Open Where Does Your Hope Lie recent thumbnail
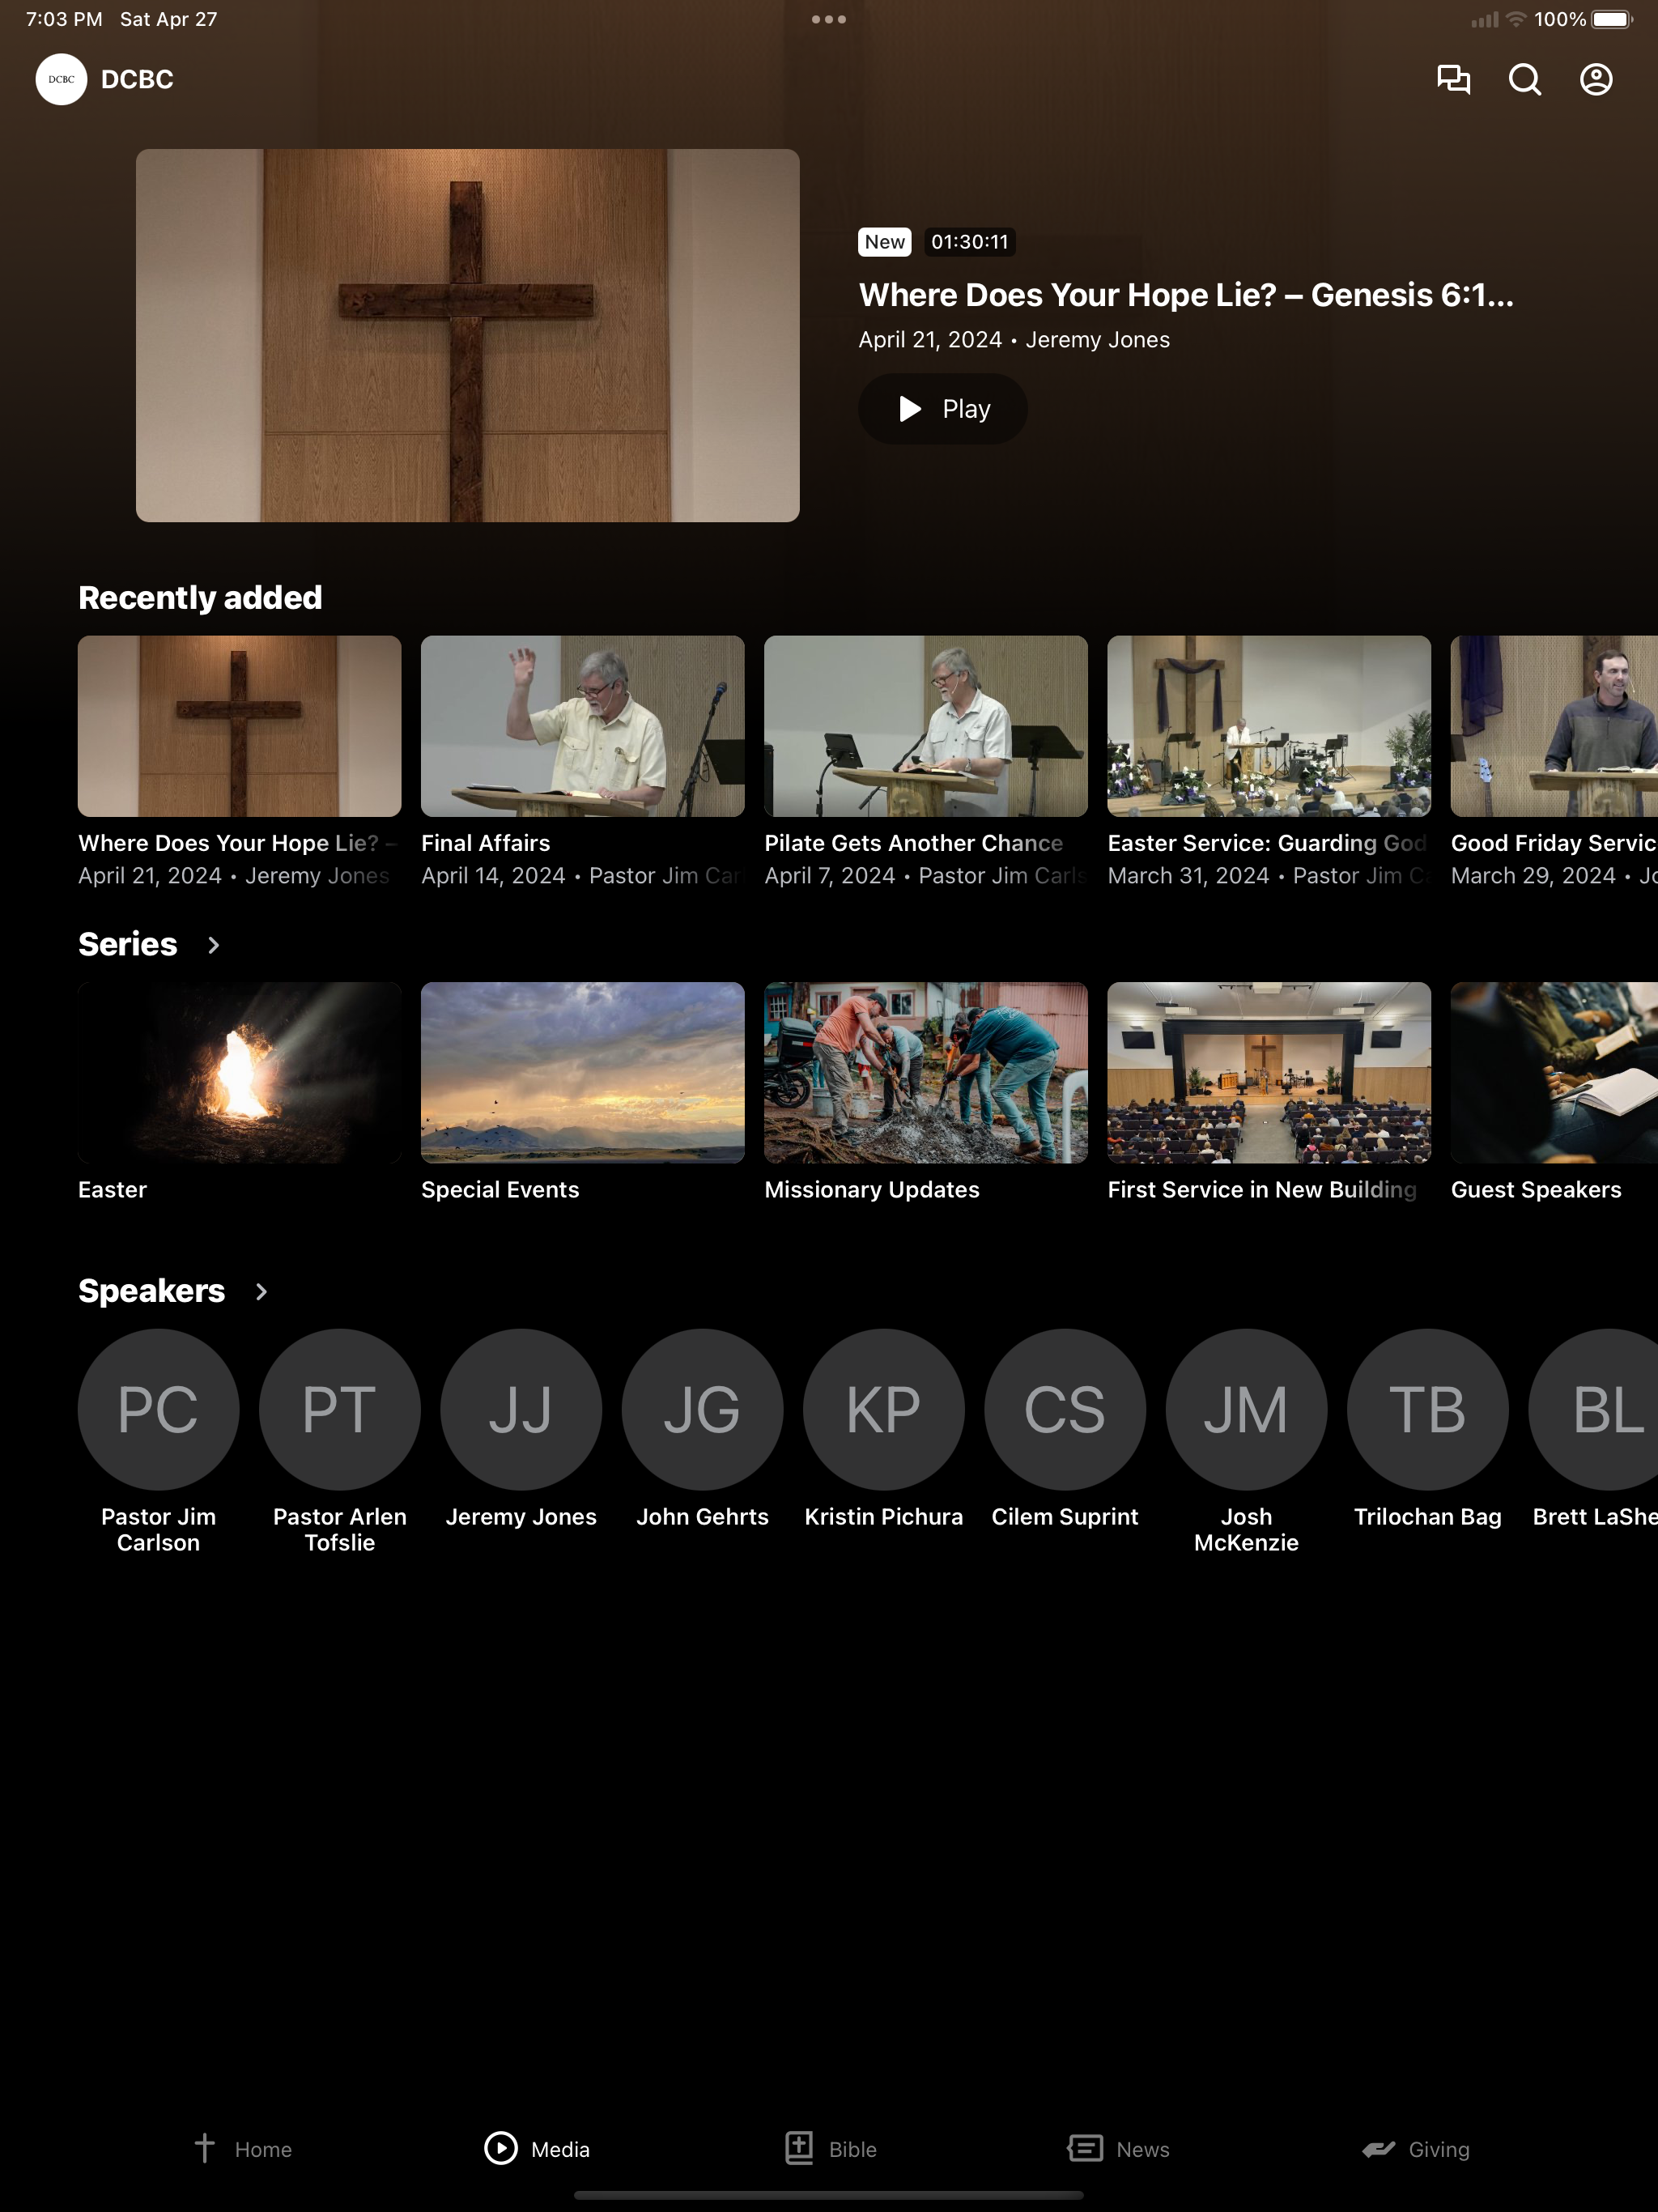Image resolution: width=1658 pixels, height=2212 pixels. [240, 726]
